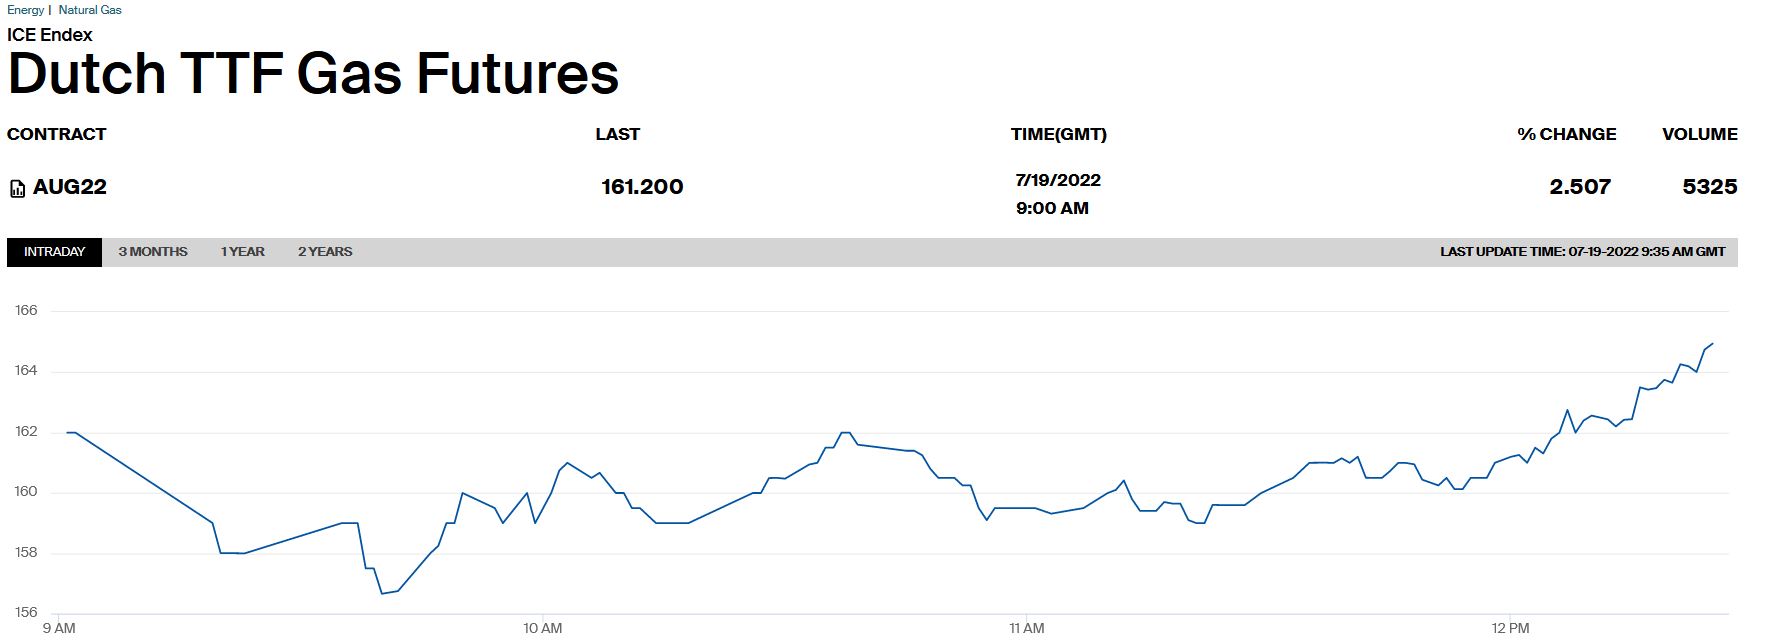Click the 166 y-axis price label

click(26, 311)
